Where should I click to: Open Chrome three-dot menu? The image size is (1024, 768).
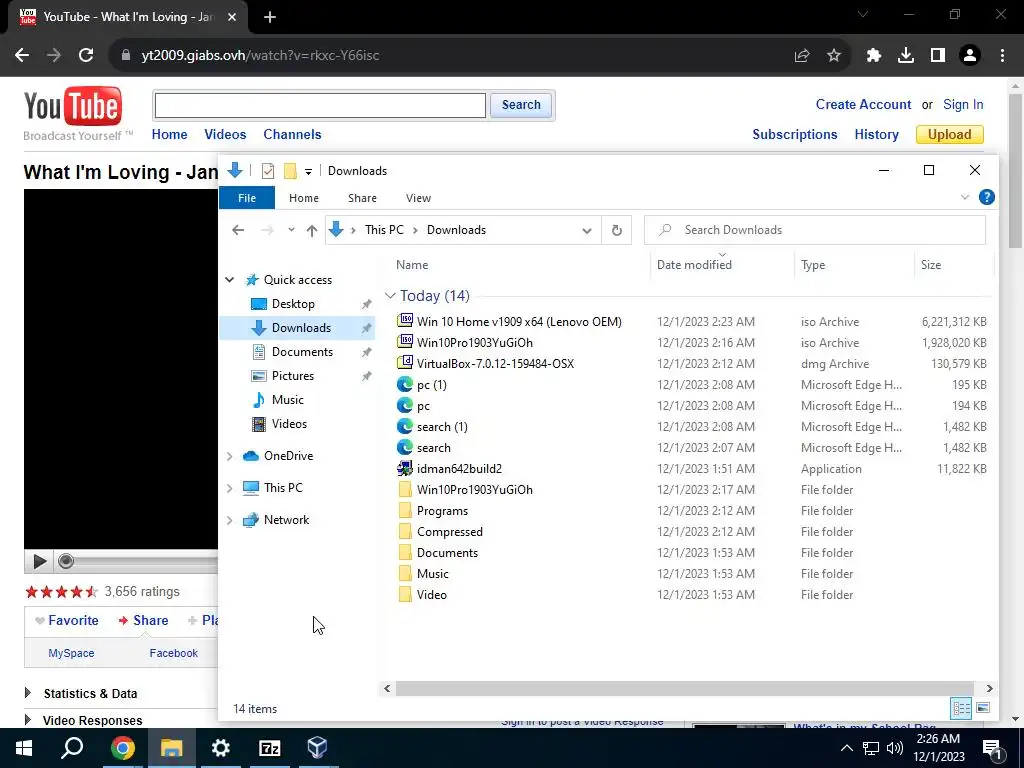[x=1002, y=56]
